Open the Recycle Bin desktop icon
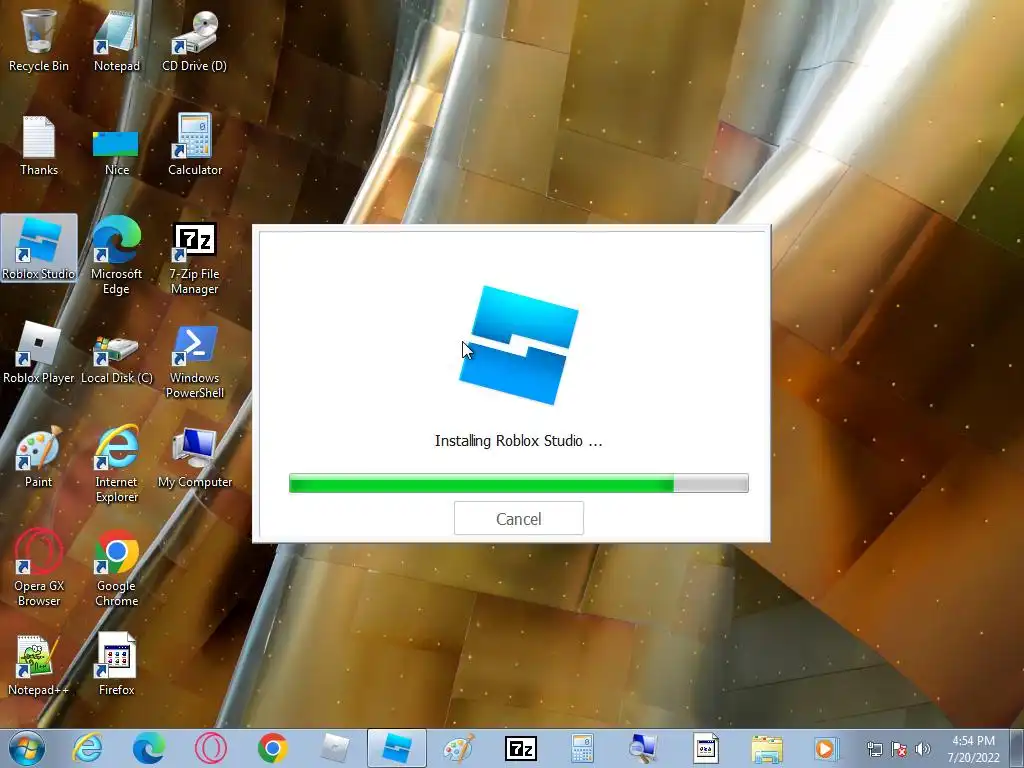1024x768 pixels. click(39, 40)
